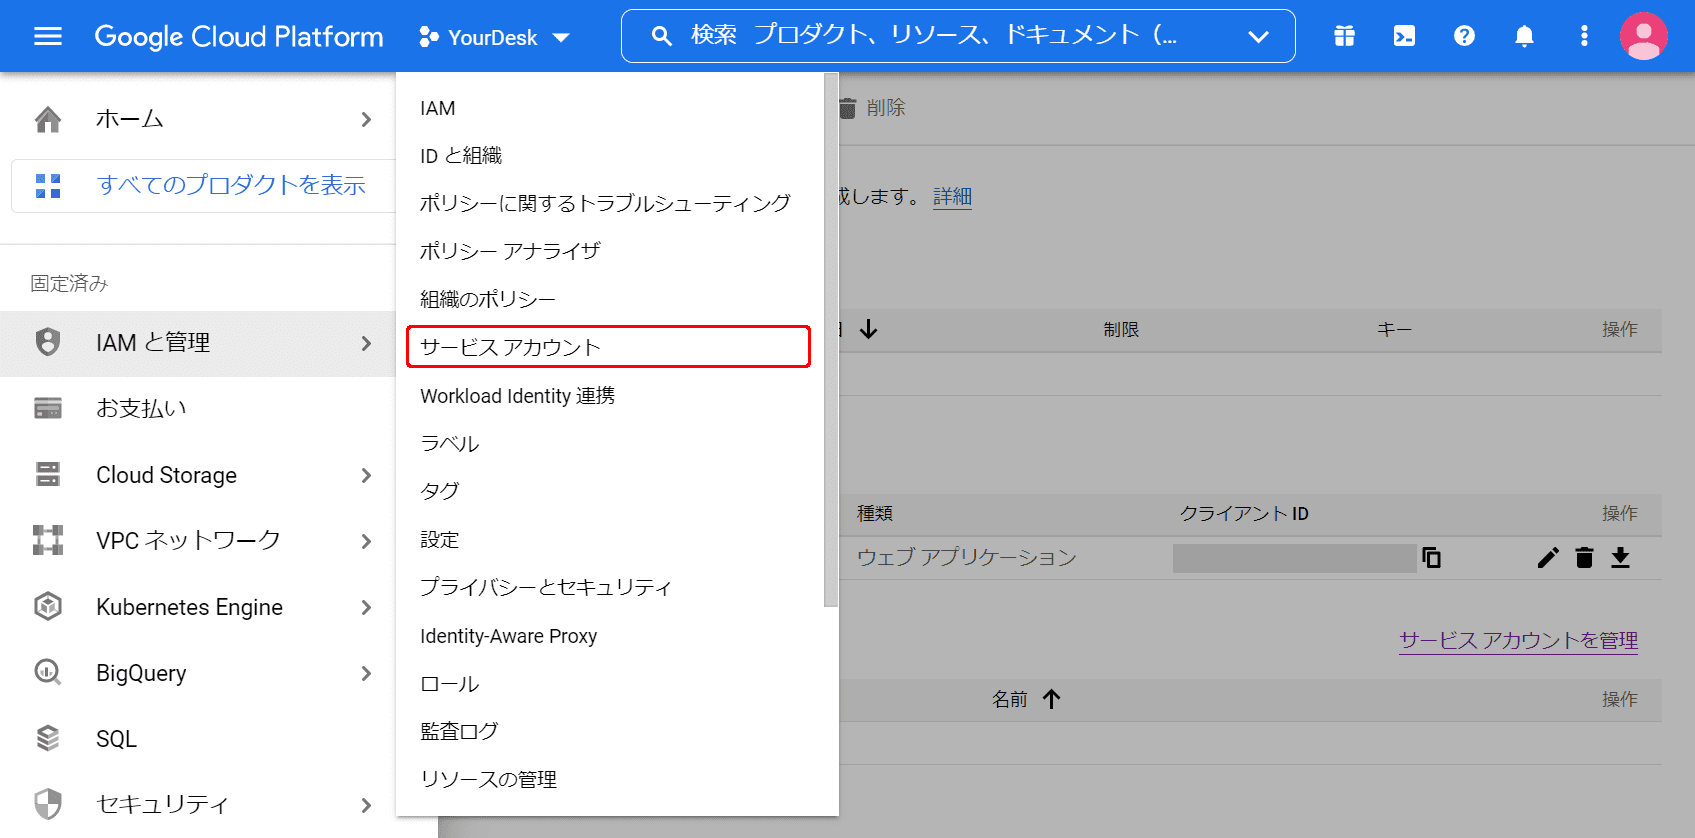This screenshot has width=1695, height=838.
Task: Expand セキュリティ submenu chevron
Action: point(366,805)
